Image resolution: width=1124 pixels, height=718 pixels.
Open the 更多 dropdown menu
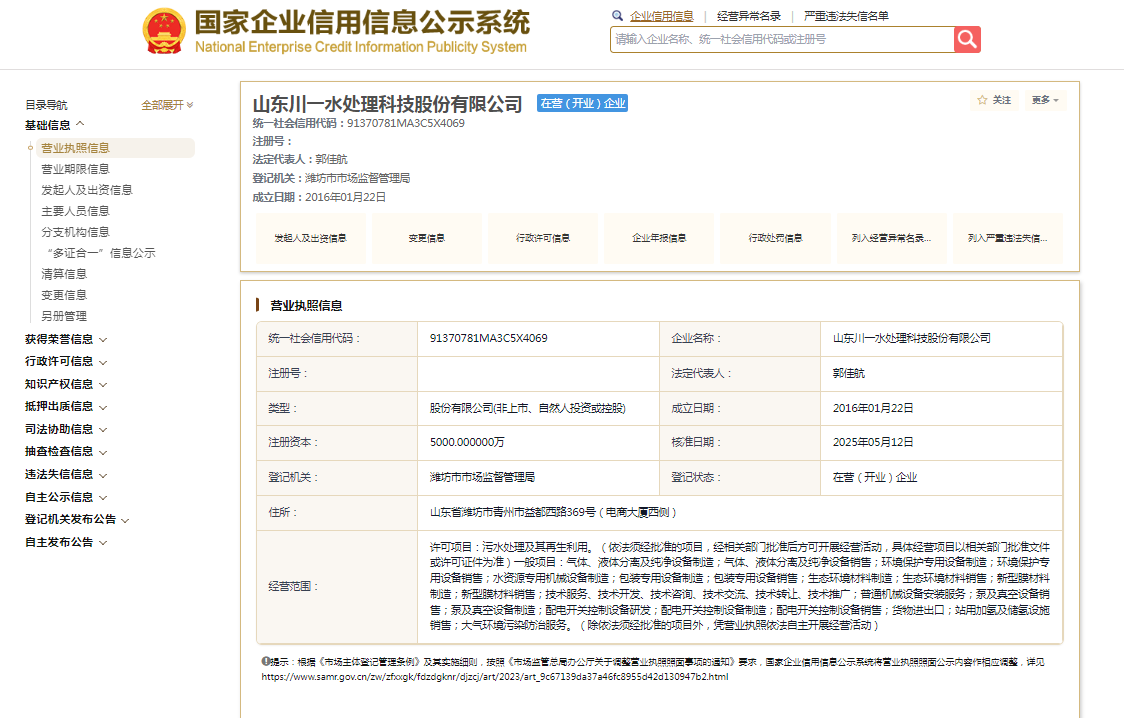click(x=1045, y=100)
